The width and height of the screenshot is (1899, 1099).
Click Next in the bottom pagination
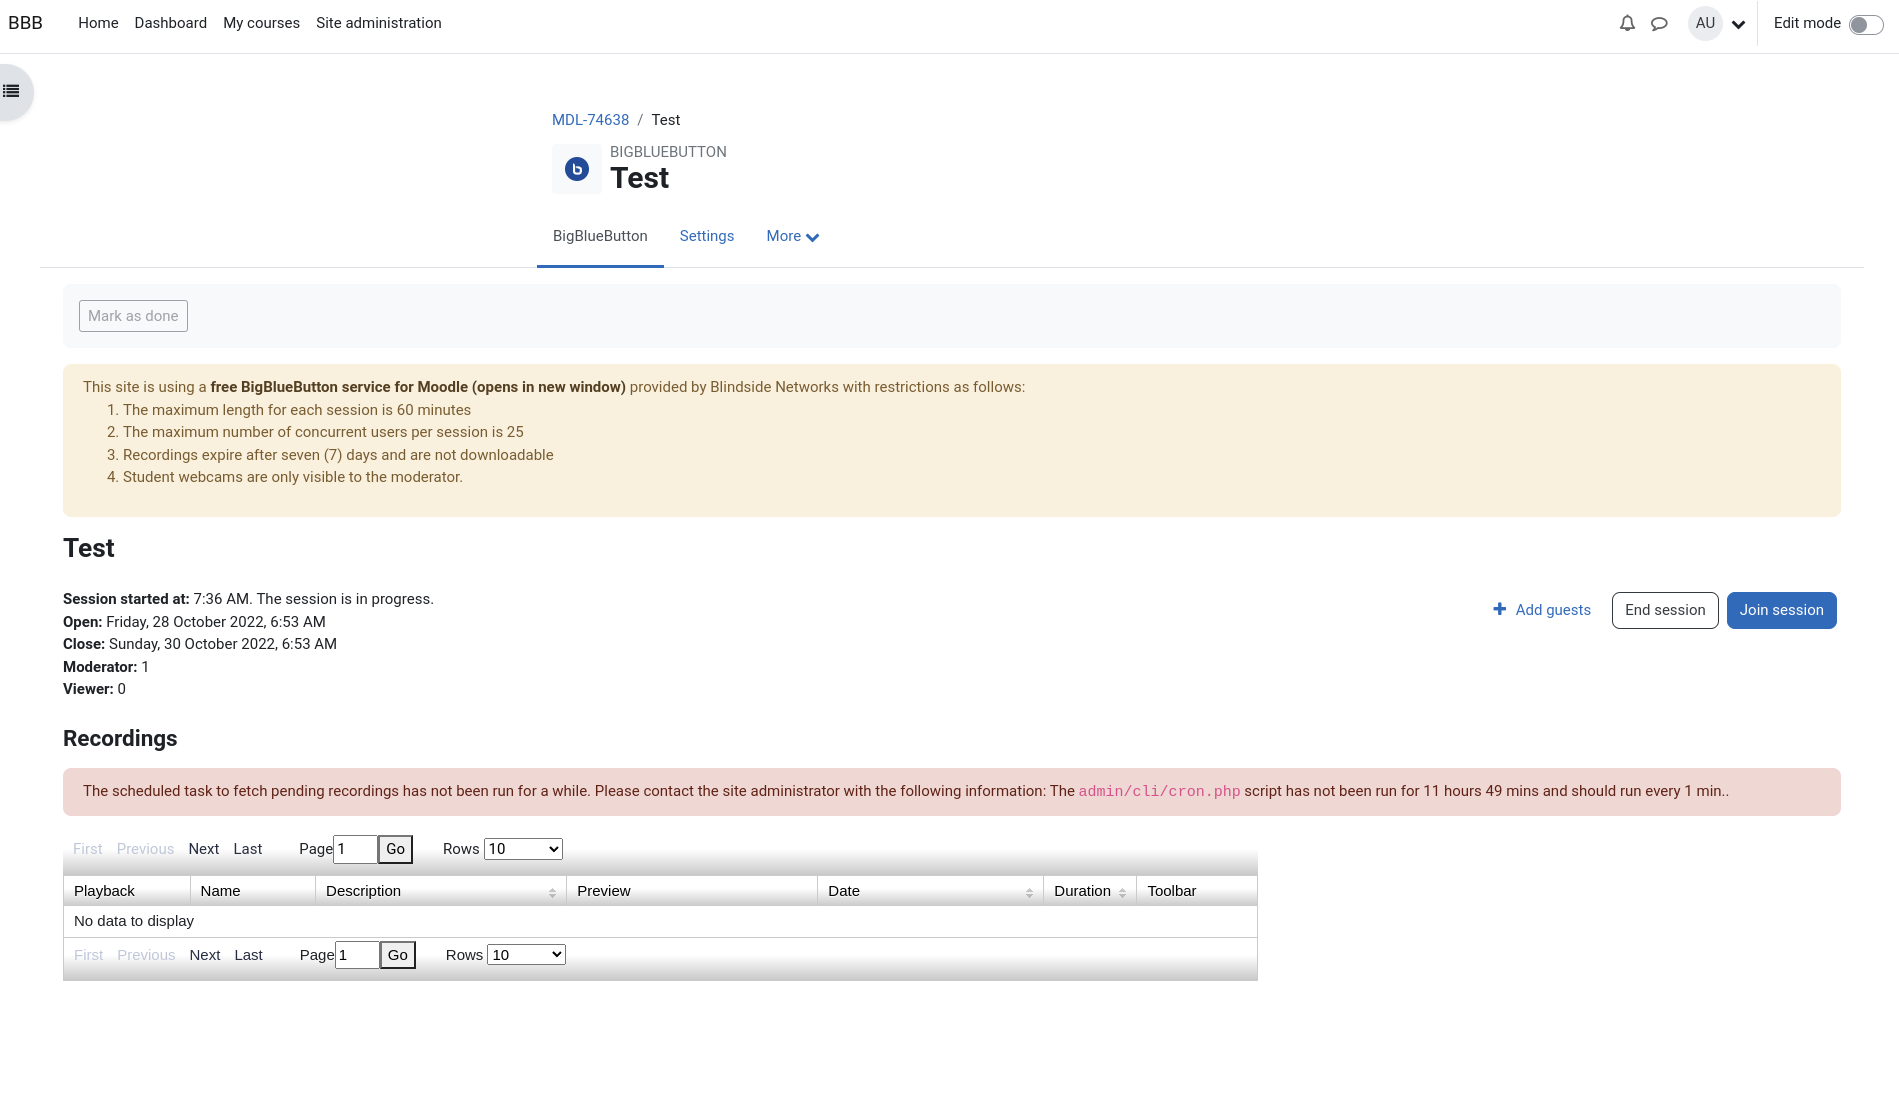tap(204, 955)
